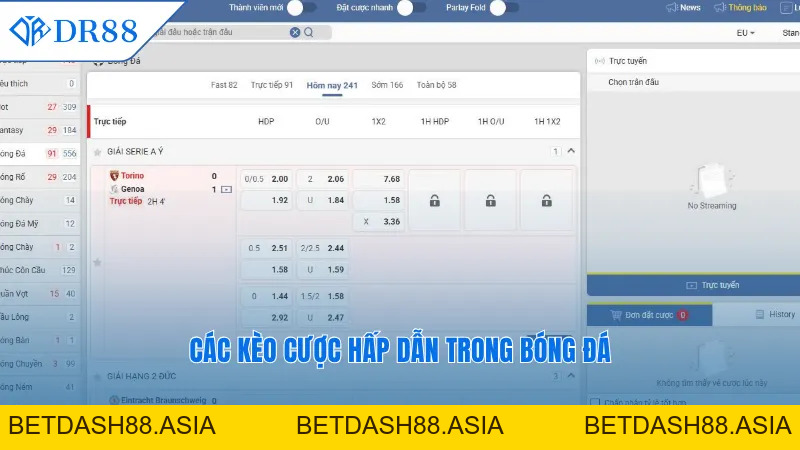This screenshot has height=450, width=800.
Task: Select handicap 0.5 at odds 2.51
Action: (266, 248)
